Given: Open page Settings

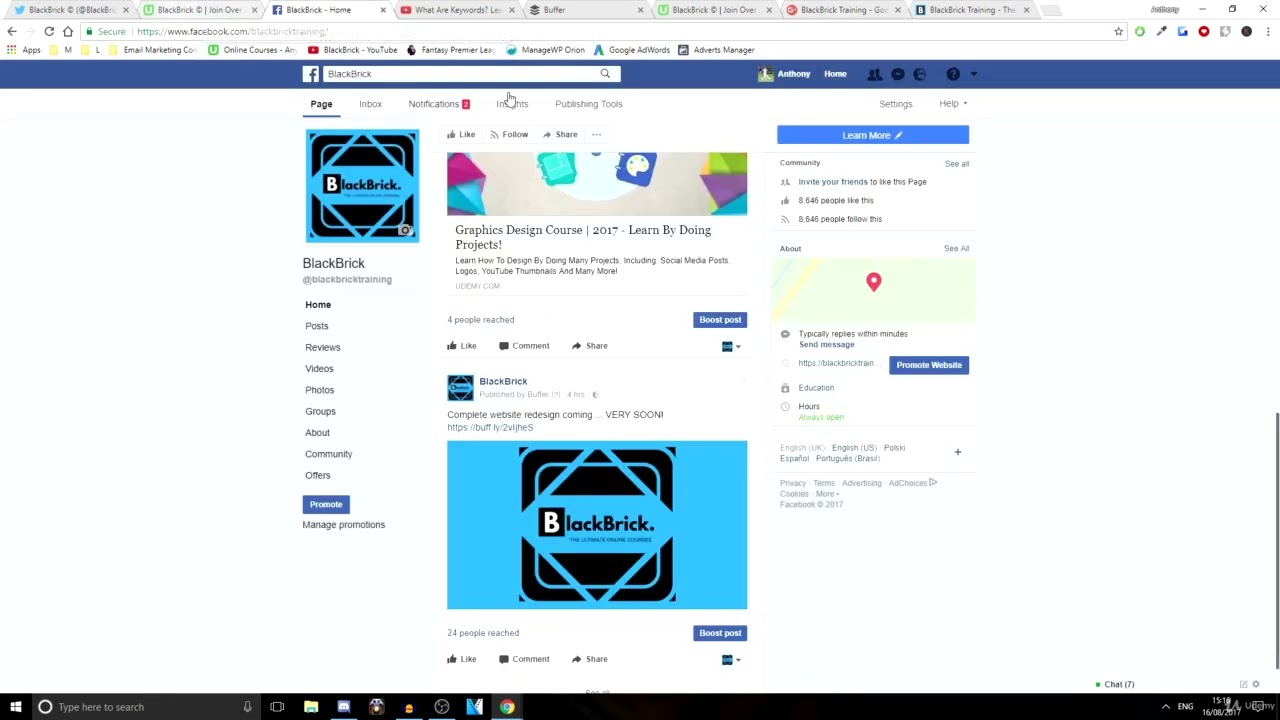Looking at the screenshot, I should tap(896, 104).
